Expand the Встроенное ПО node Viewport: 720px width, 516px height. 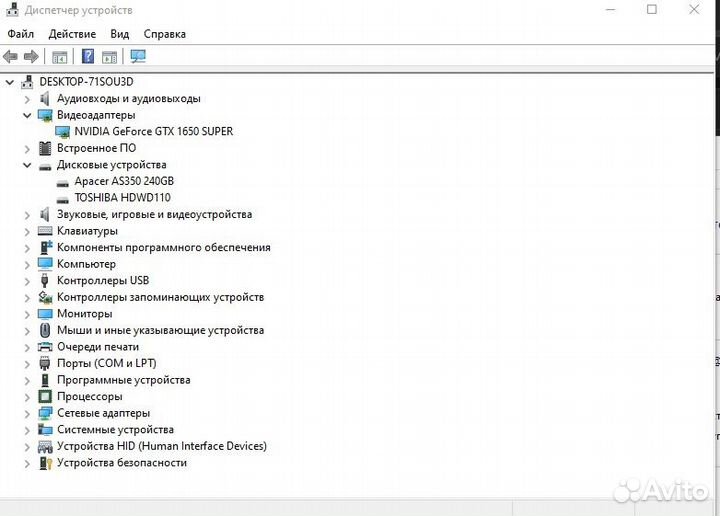pyautogui.click(x=27, y=149)
